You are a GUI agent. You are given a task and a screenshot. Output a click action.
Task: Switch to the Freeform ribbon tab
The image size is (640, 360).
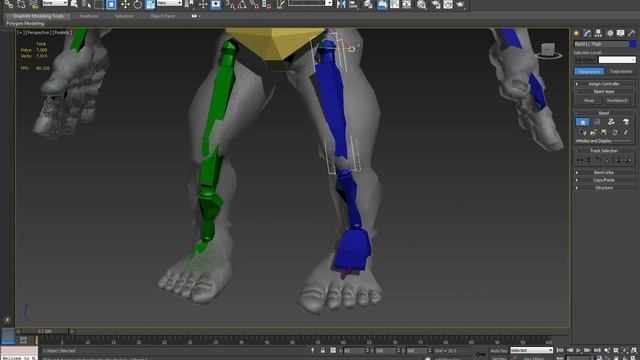tap(89, 16)
